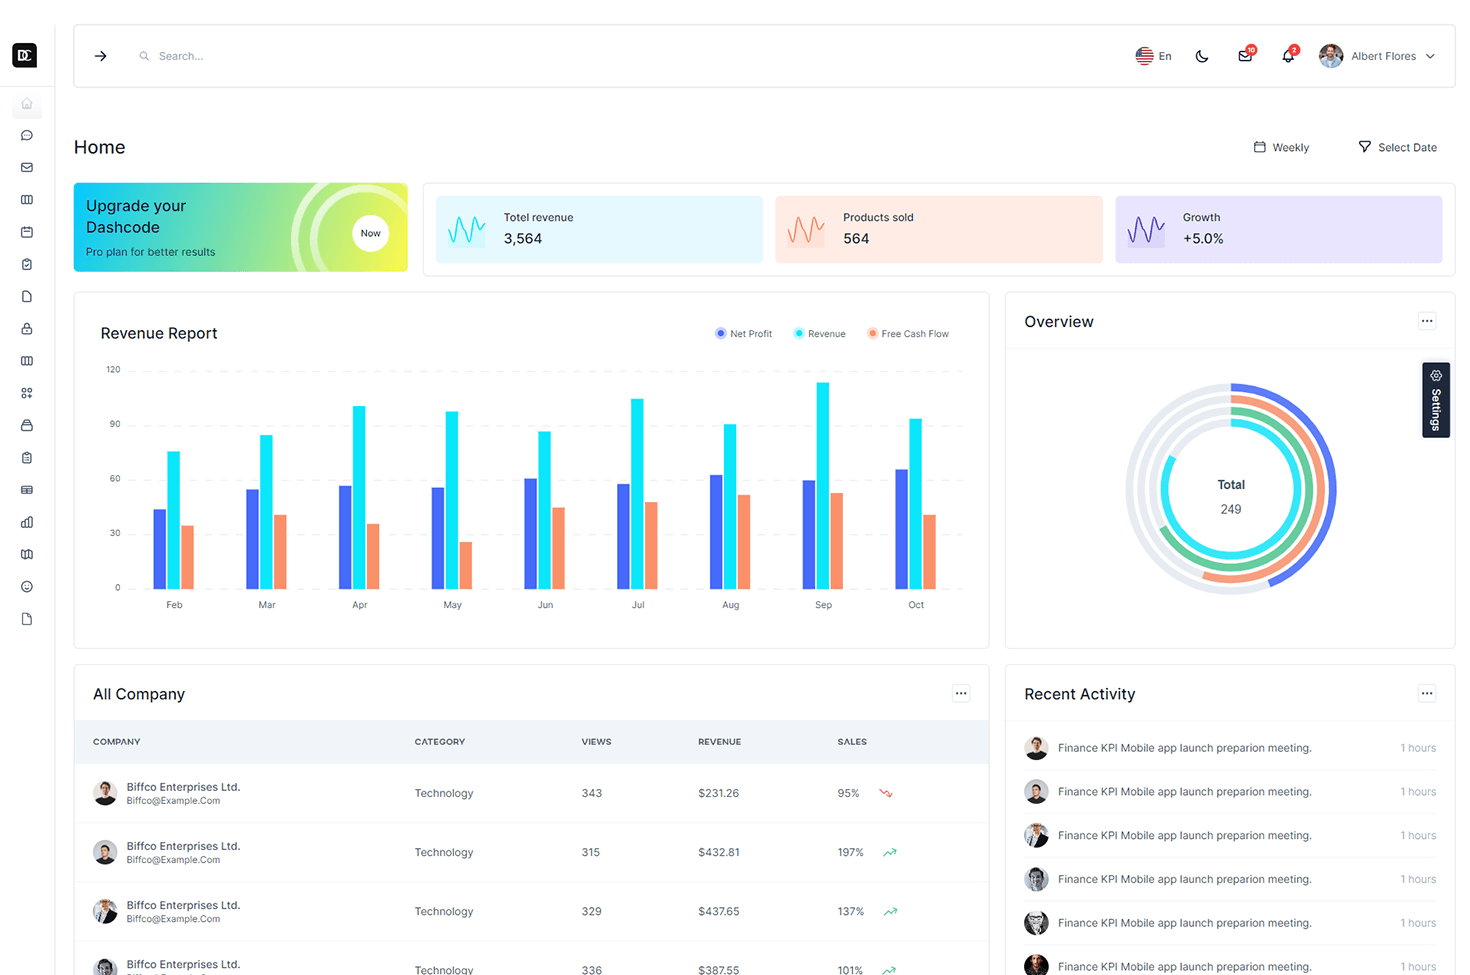This screenshot has width=1470, height=975.
Task: Click the 343 views cell
Action: [x=592, y=793]
